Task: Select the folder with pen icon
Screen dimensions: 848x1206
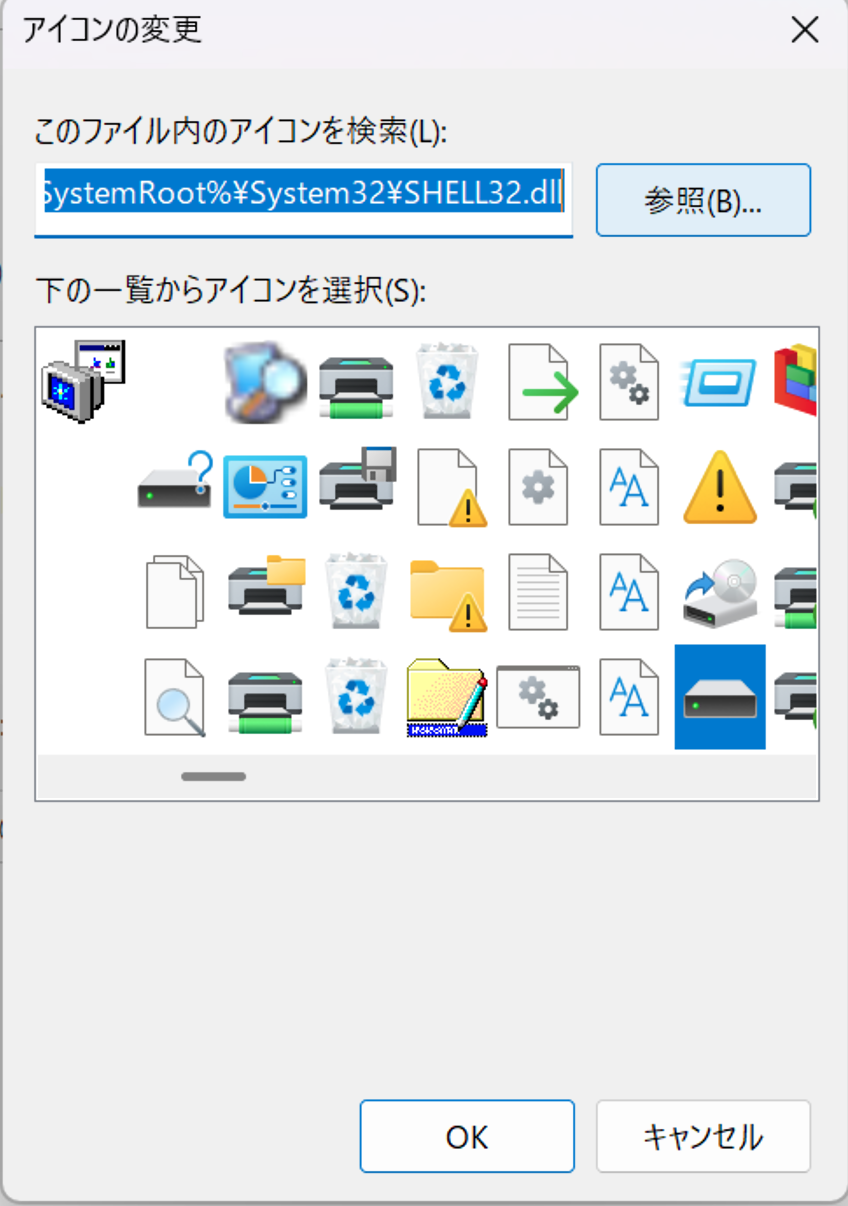Action: point(447,697)
